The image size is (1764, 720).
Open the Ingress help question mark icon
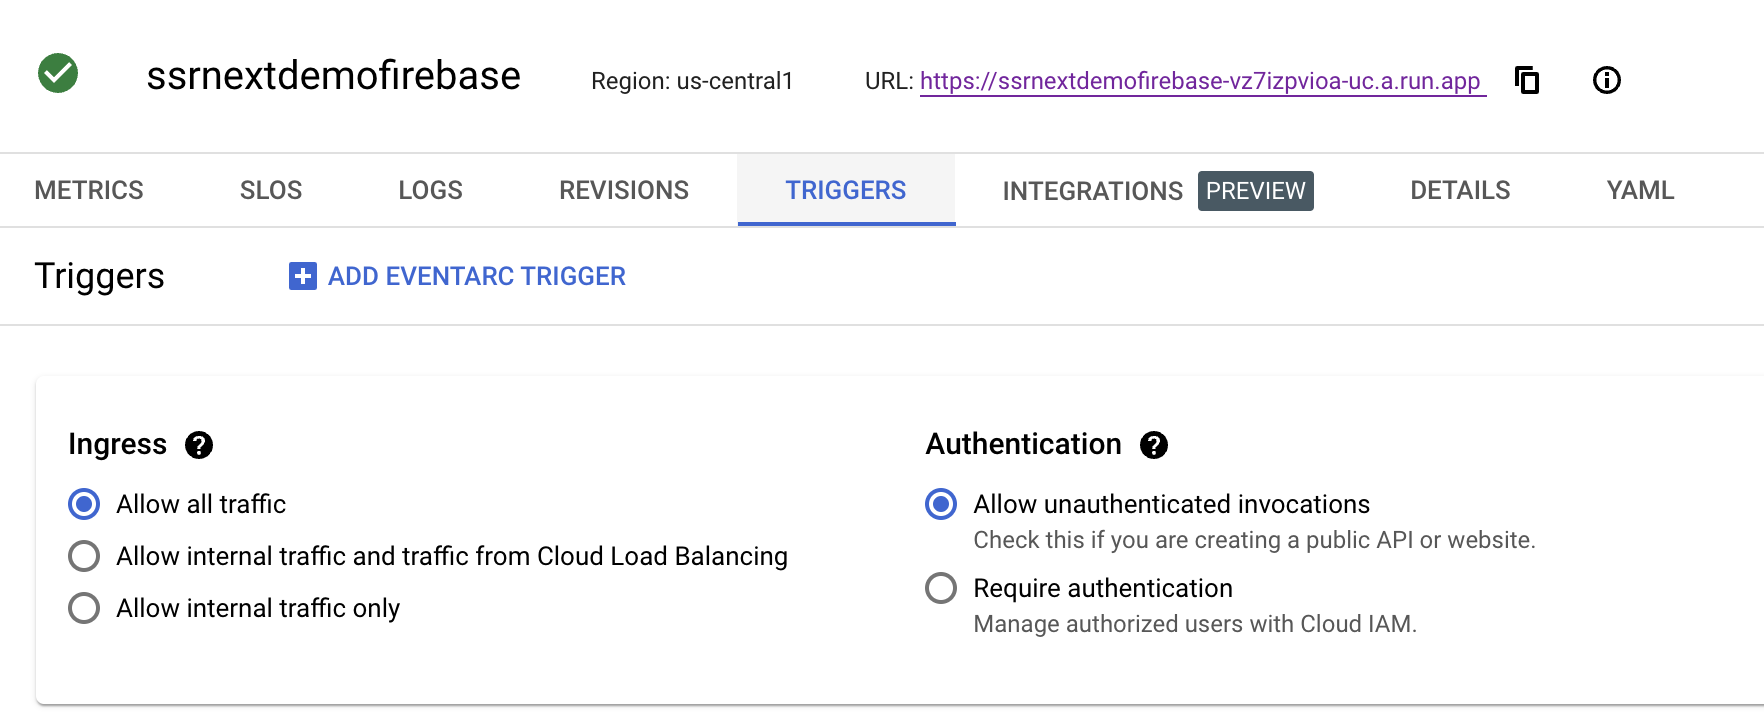pos(199,445)
